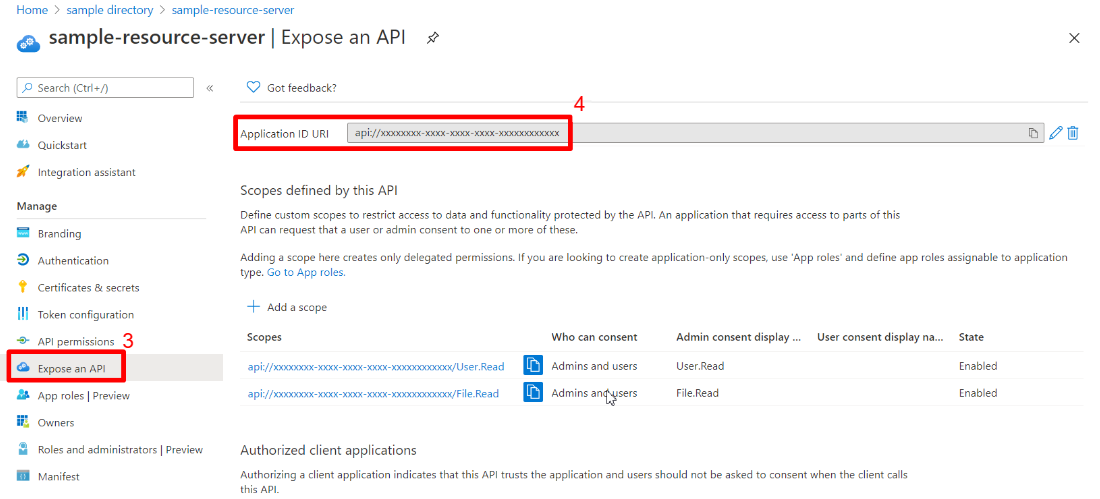Open the Manifest page
This screenshot has width=1100, height=499.
(58, 477)
